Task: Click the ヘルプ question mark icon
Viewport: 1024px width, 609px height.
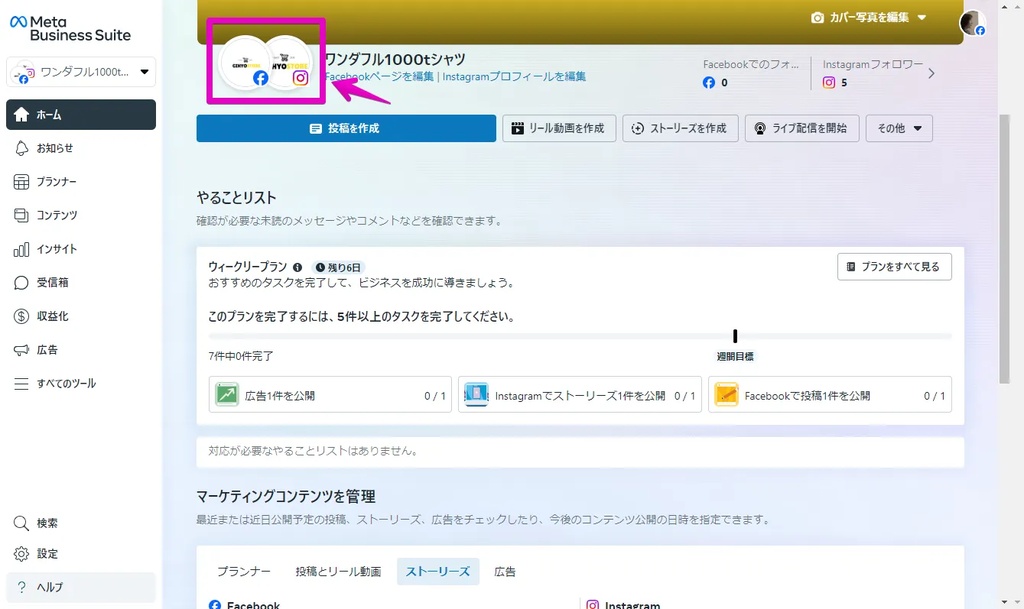Action: [22, 587]
